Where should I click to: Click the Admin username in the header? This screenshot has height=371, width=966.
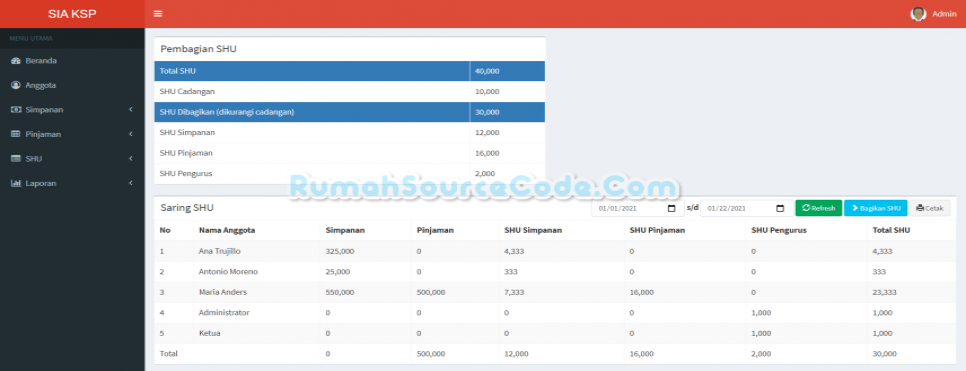(x=944, y=14)
